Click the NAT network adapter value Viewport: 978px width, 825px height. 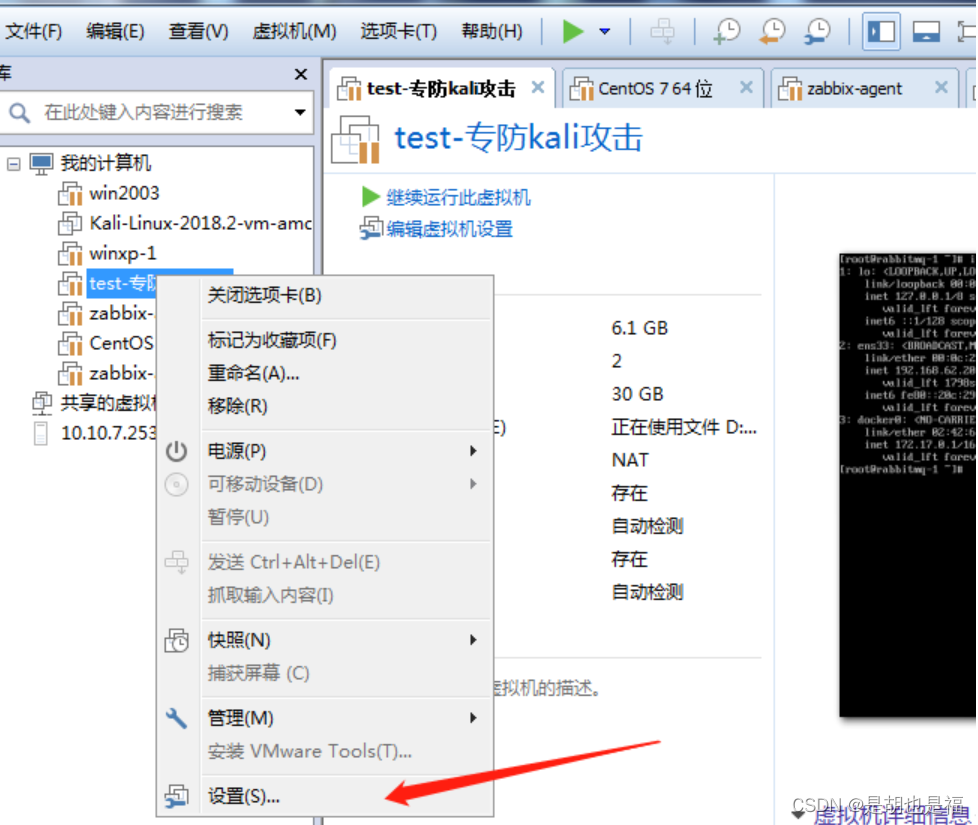630,460
